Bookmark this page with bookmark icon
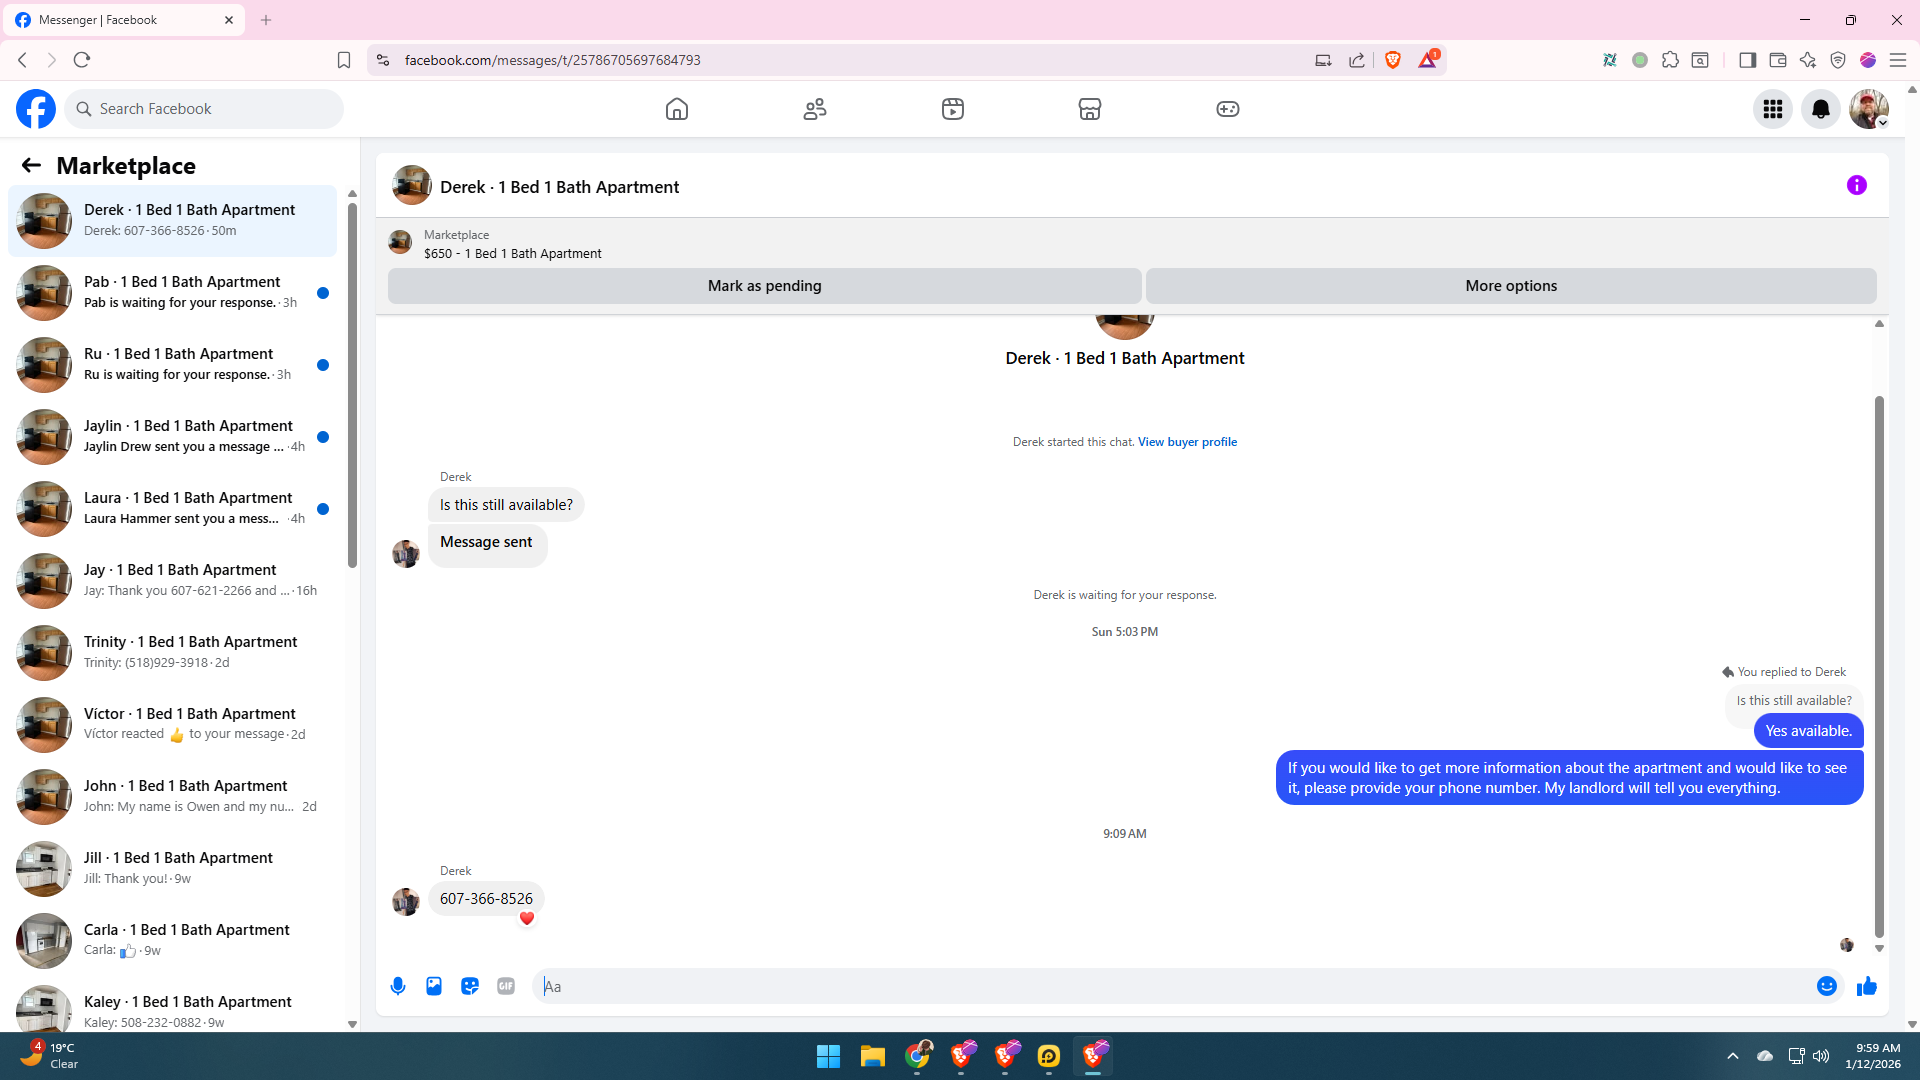The image size is (1920, 1080). (344, 60)
